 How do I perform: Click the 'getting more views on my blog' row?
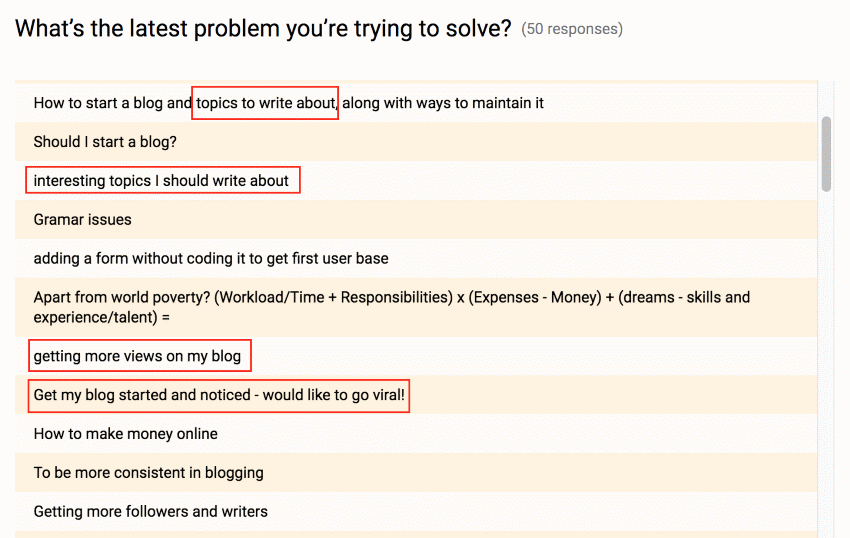click(x=416, y=356)
